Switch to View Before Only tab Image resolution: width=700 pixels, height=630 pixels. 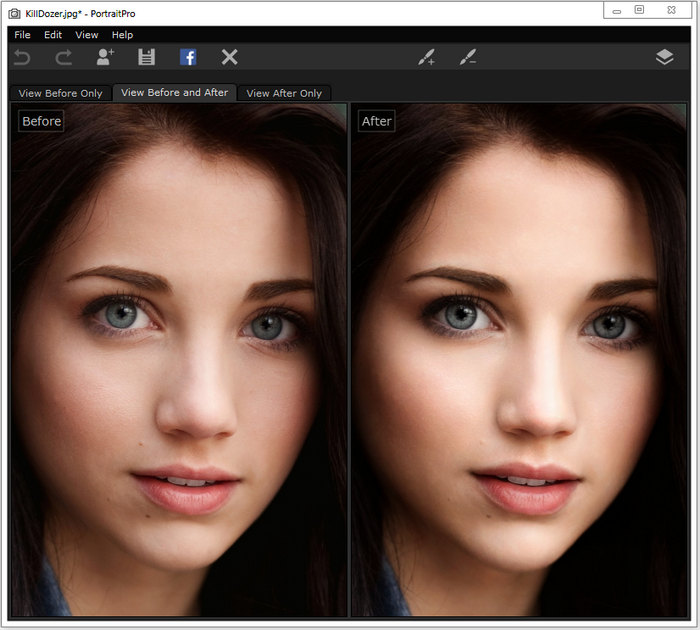tap(60, 93)
